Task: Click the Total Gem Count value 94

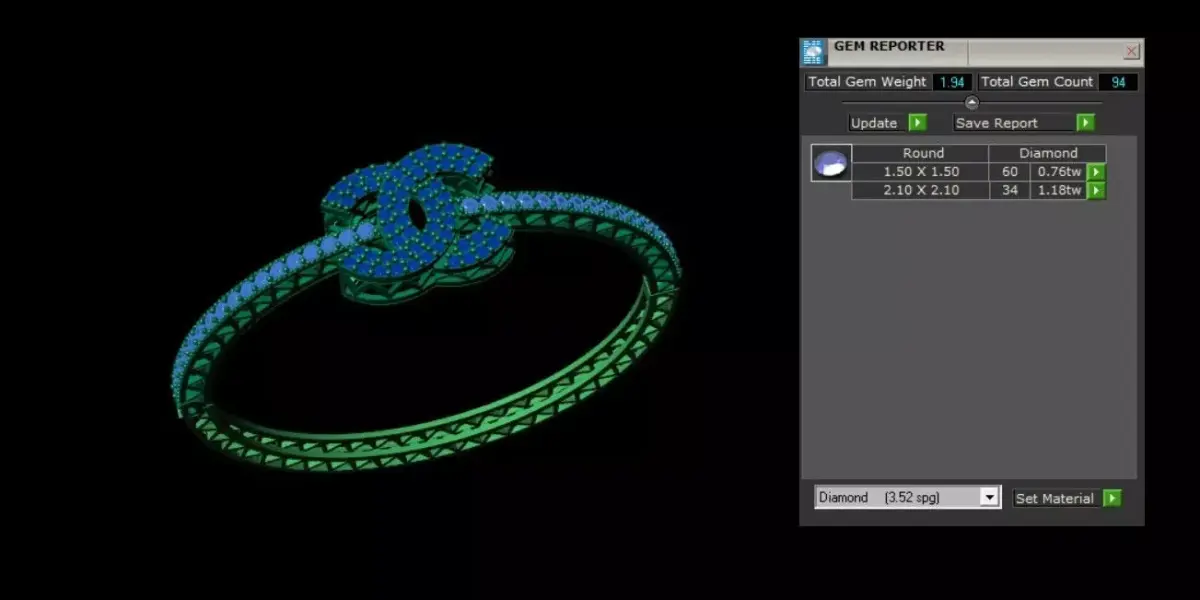Action: [1117, 82]
